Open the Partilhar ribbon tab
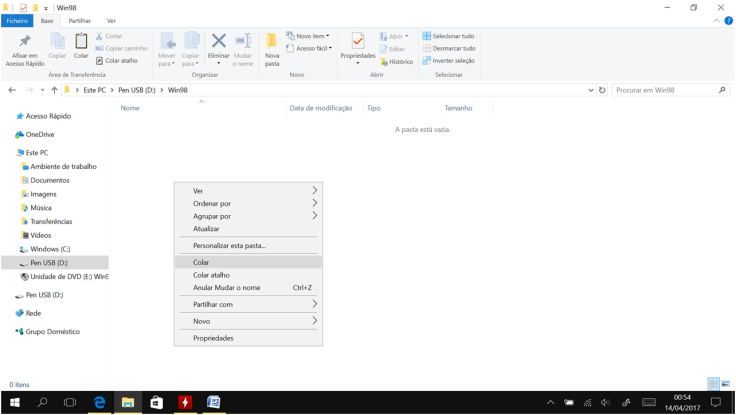736x415 pixels. [79, 20]
